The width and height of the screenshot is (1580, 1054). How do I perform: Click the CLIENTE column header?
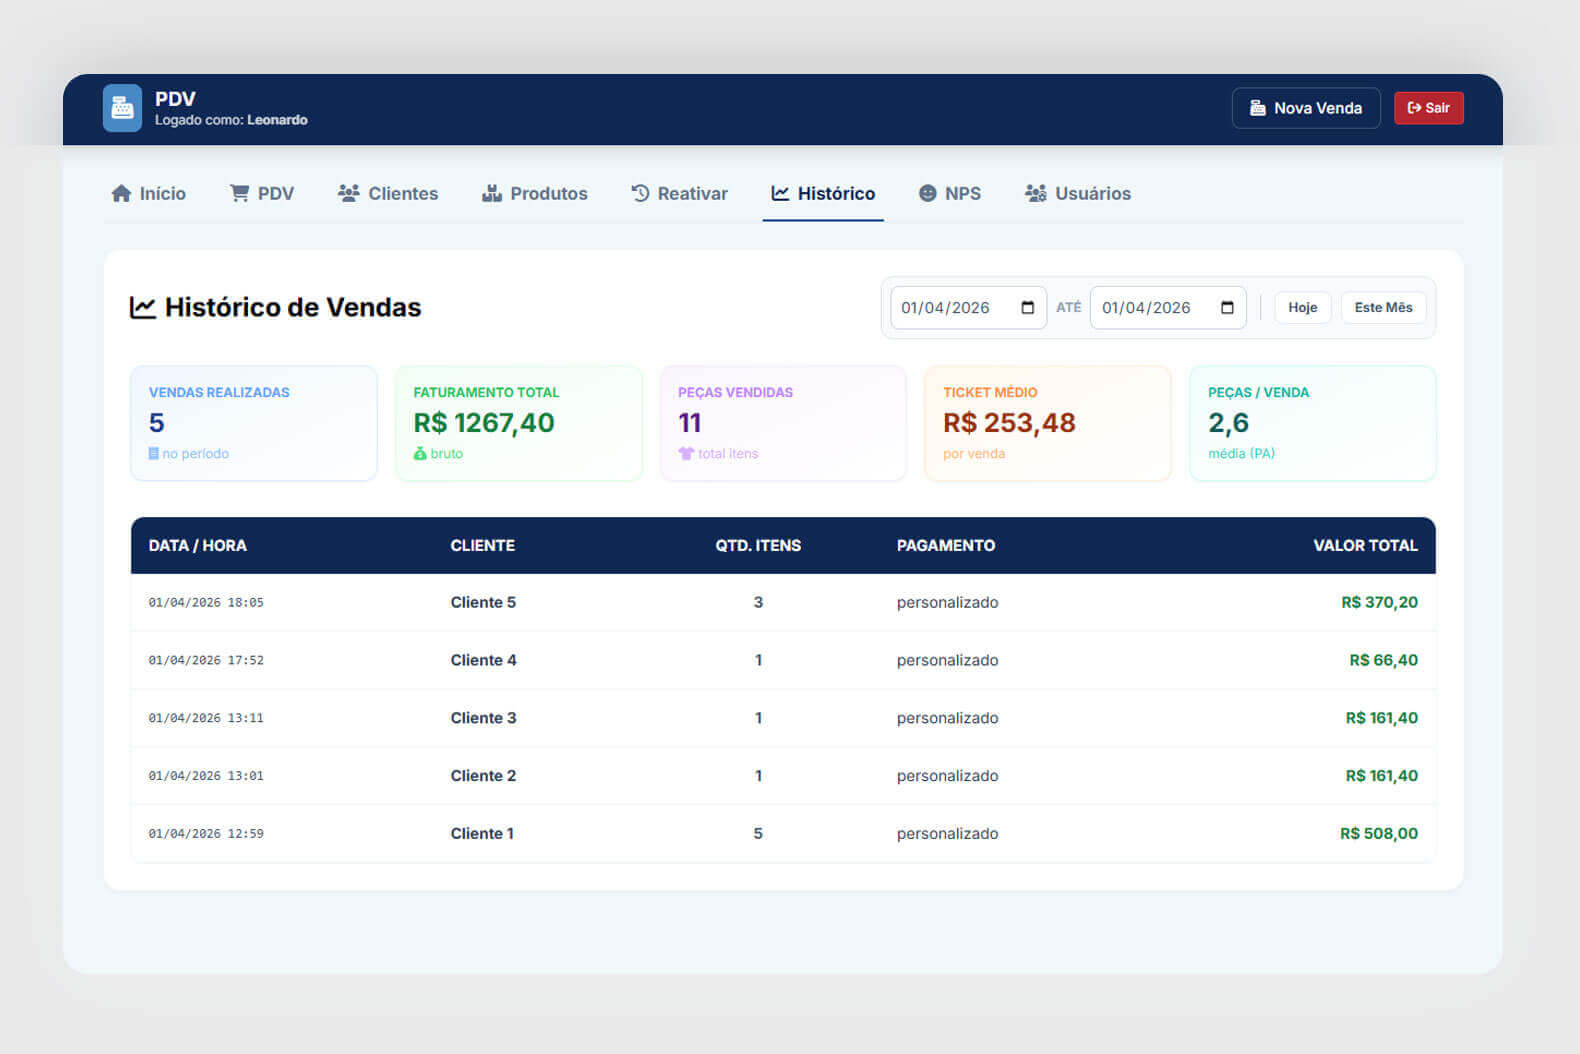(x=483, y=545)
